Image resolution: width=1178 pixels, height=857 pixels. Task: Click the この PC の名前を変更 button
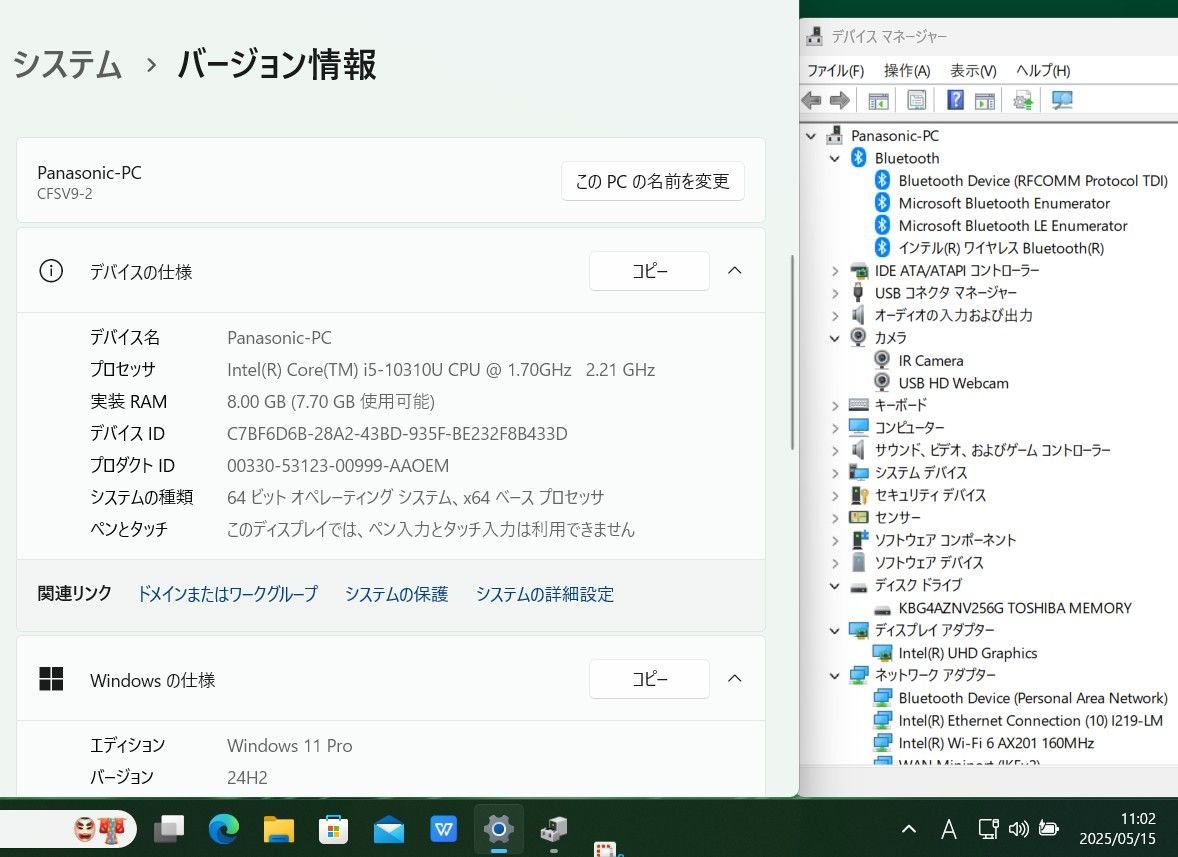click(x=652, y=181)
